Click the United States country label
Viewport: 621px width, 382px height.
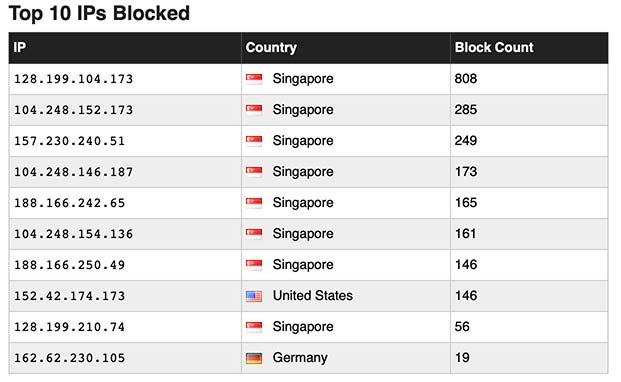click(312, 296)
